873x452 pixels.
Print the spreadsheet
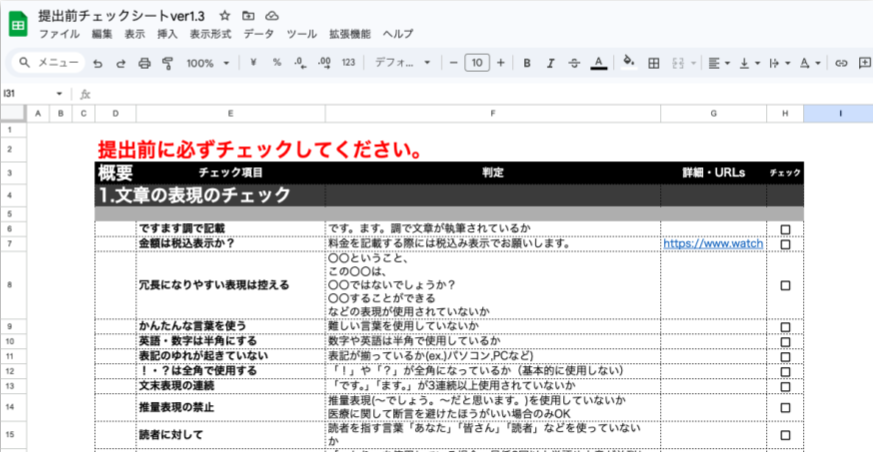click(x=144, y=63)
